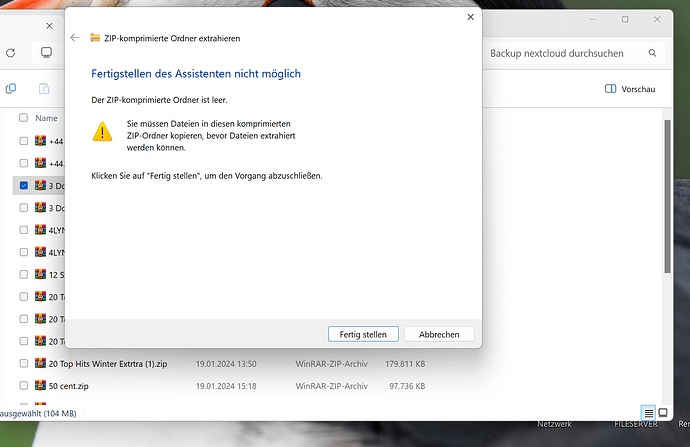Check the unselected 3 Do file checkbox
This screenshot has height=447, width=690.
tap(24, 208)
